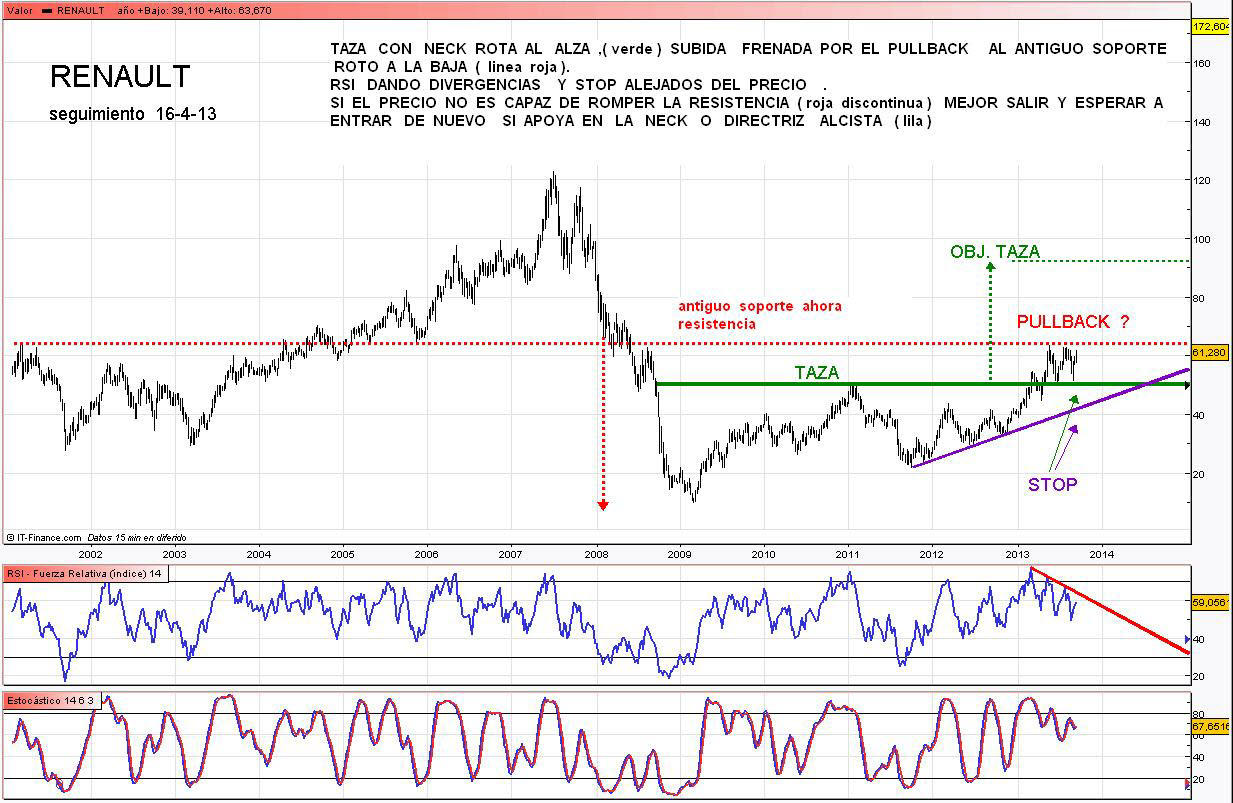Image resolution: width=1233 pixels, height=803 pixels.
Task: Click the yellow 61,280 current price tag
Action: 1209,353
